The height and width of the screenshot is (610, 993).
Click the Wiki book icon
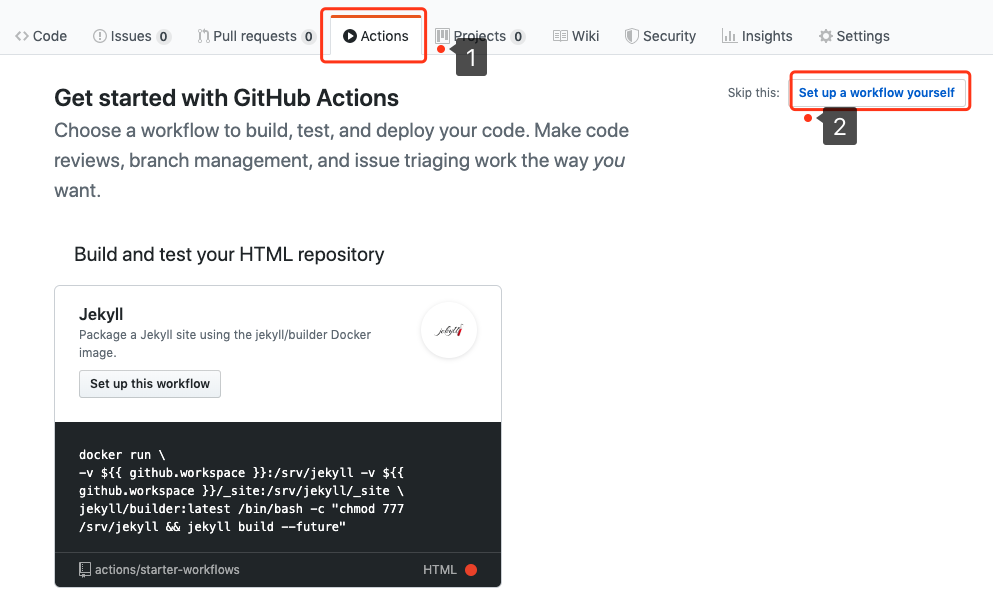click(x=560, y=36)
